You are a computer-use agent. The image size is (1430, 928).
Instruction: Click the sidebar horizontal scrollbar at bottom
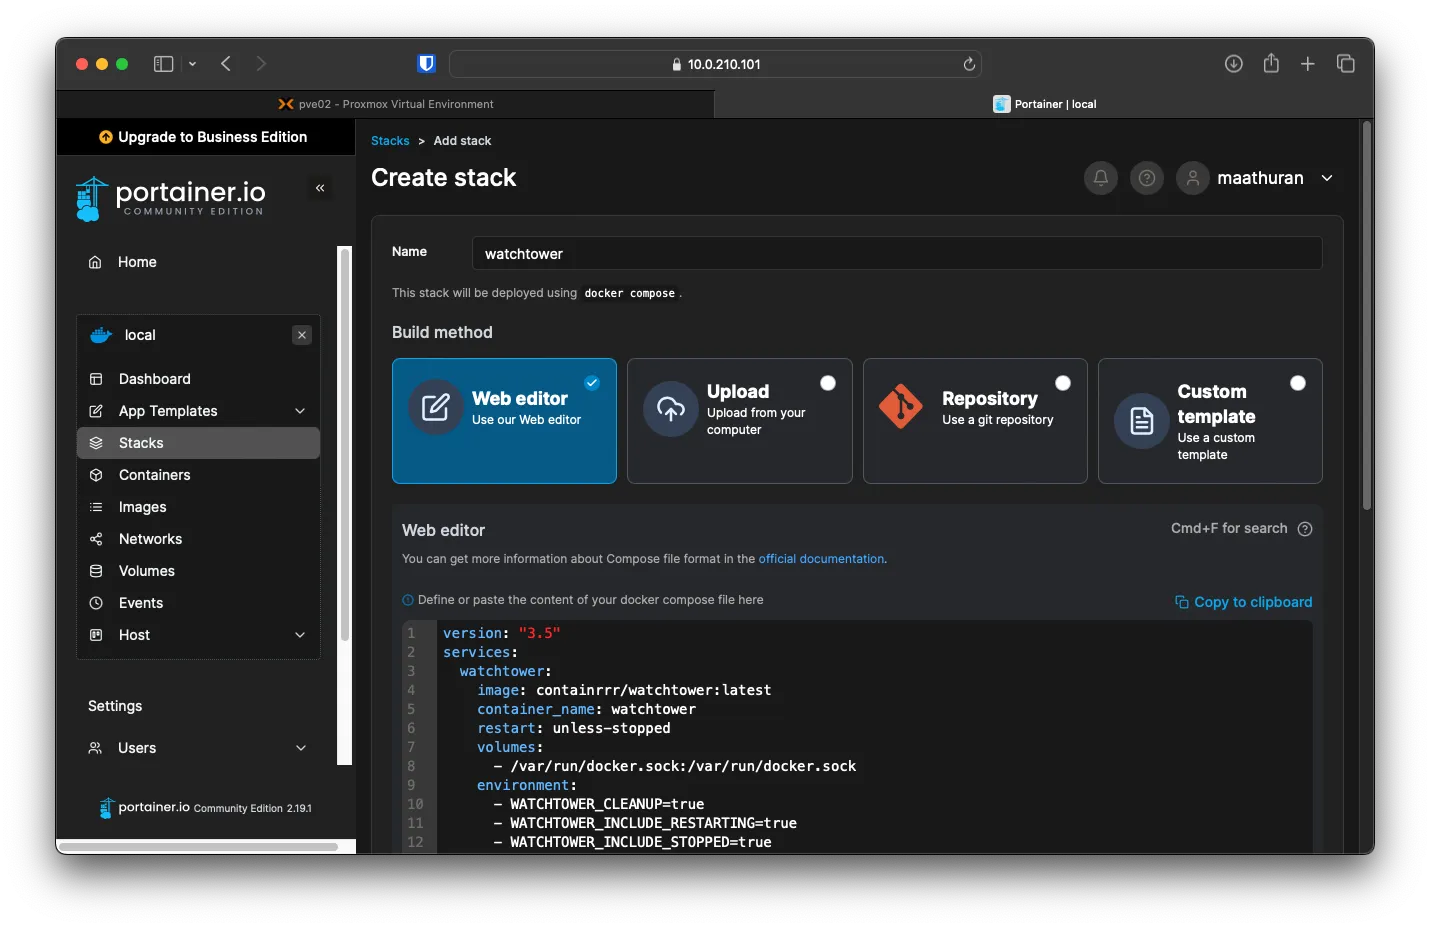pyautogui.click(x=197, y=847)
